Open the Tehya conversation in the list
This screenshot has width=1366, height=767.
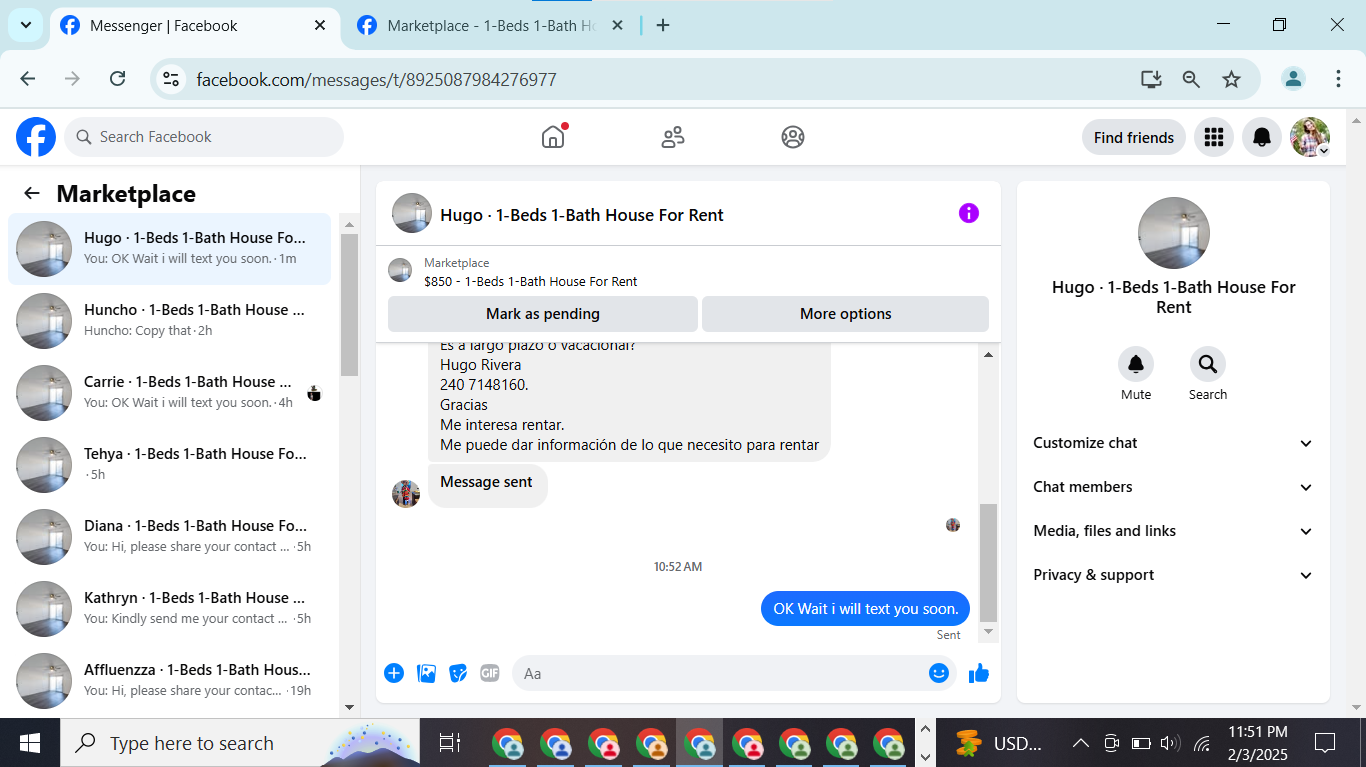(x=170, y=465)
